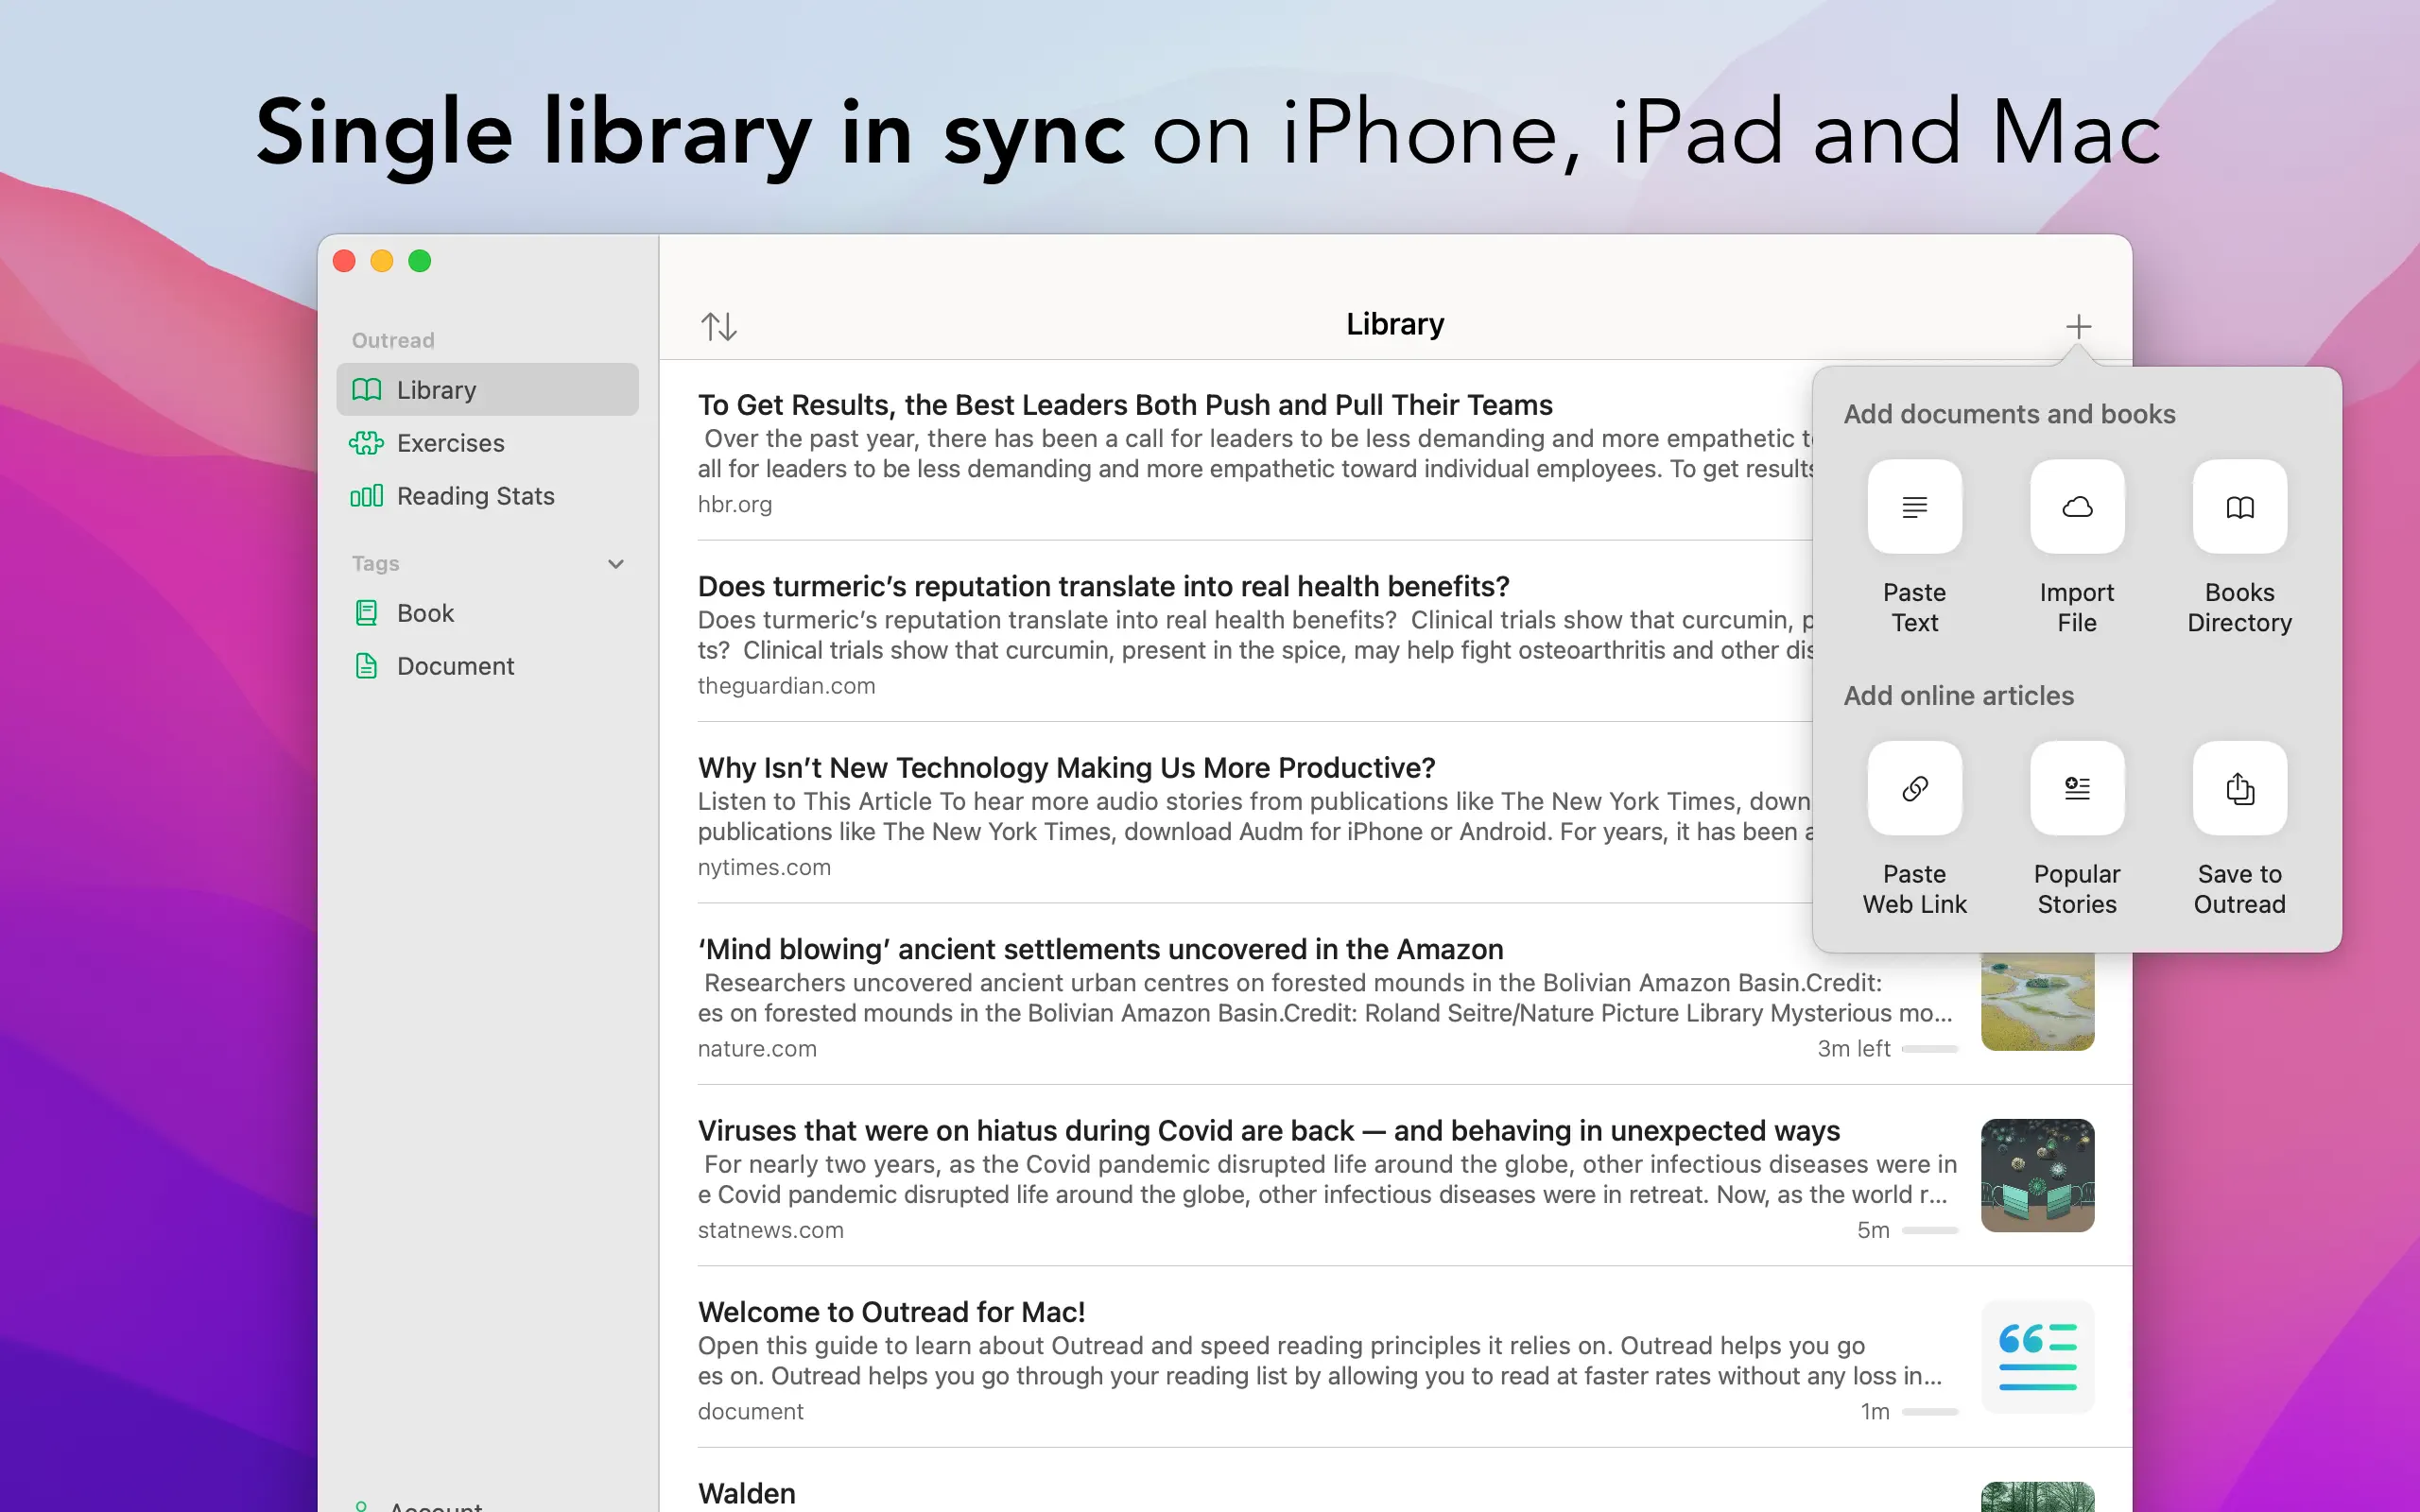2420x1512 pixels.
Task: Click the sort arrows icon
Action: 718,326
